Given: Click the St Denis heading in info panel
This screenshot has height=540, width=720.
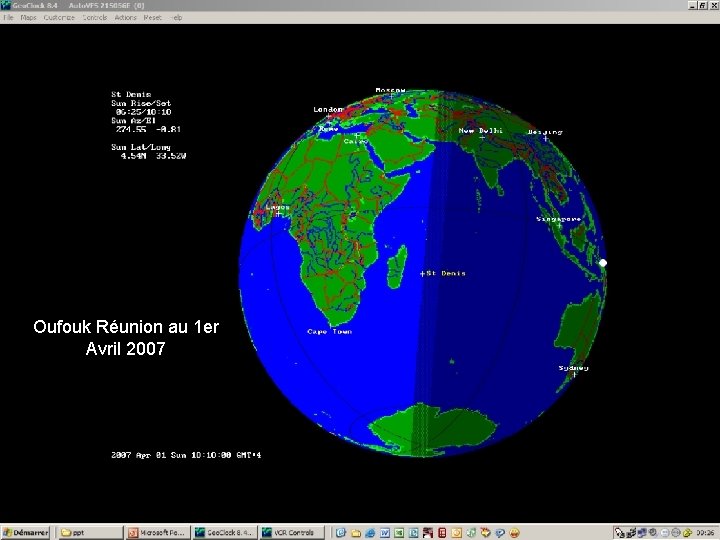Looking at the screenshot, I should (131, 94).
